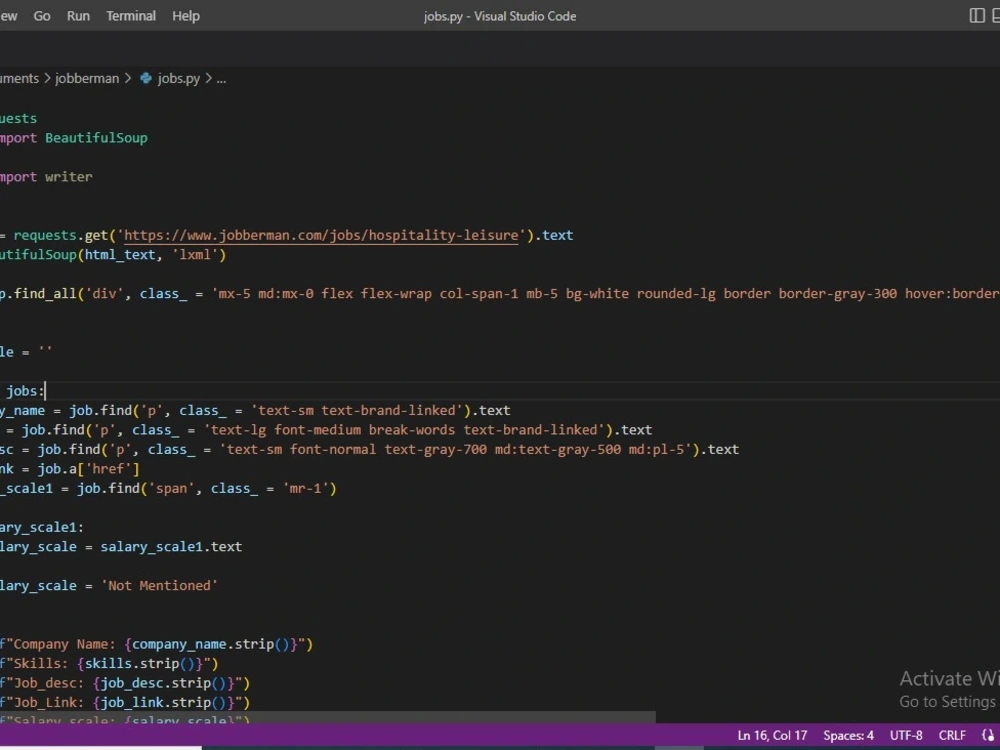Follow the jobberman.com hospitality-leisure URL

[321, 235]
